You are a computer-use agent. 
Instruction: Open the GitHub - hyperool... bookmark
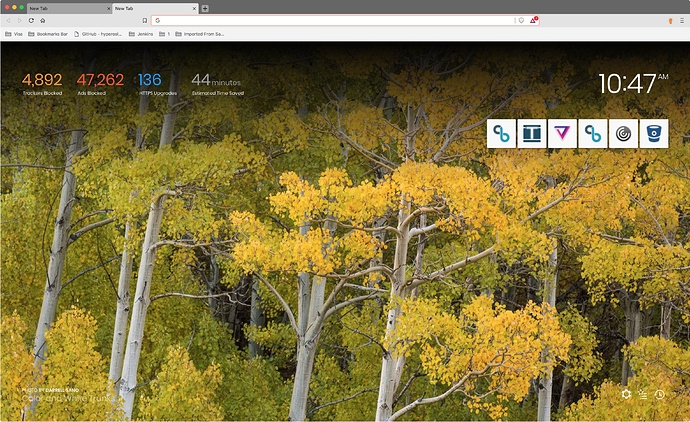pyautogui.click(x=98, y=34)
